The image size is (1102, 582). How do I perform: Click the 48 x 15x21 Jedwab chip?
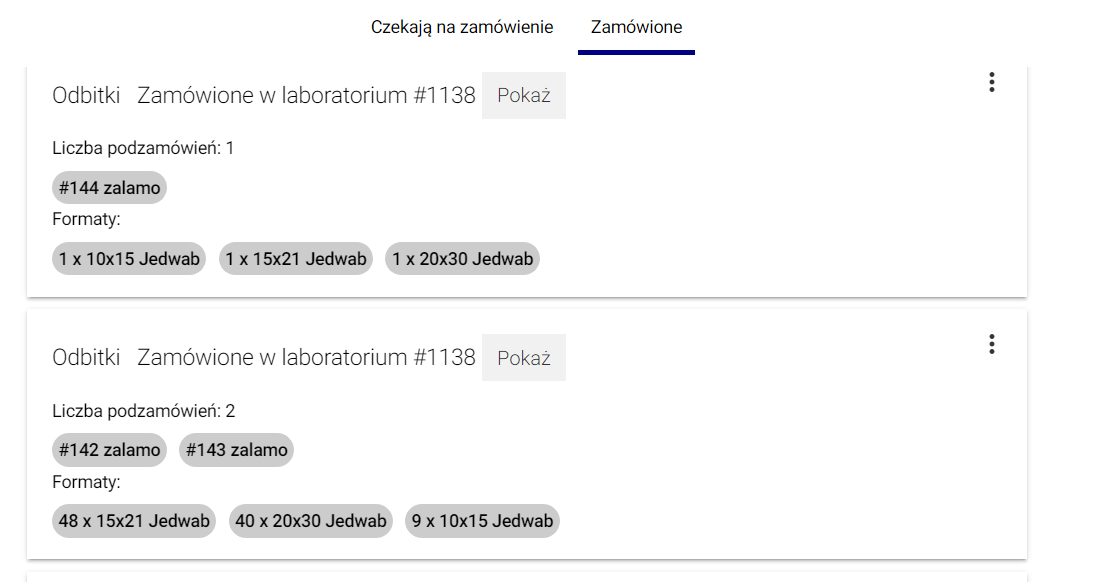[134, 521]
